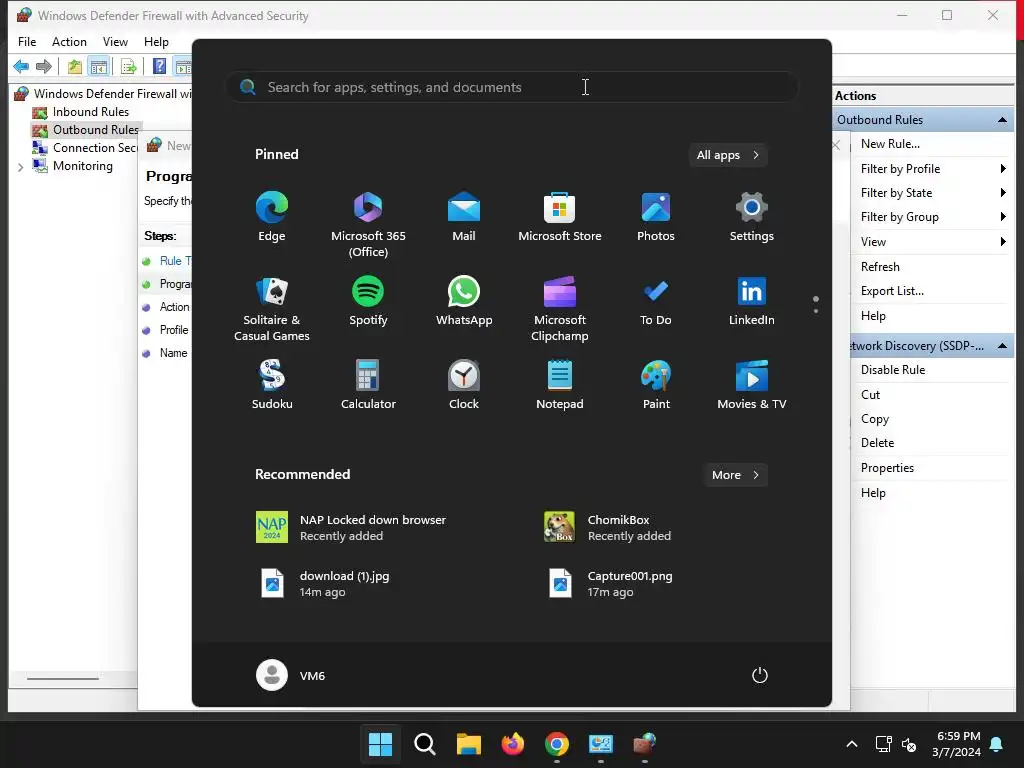Viewport: 1024px width, 768px height.
Task: Open the Help menu in Firewall window
Action: tap(156, 42)
